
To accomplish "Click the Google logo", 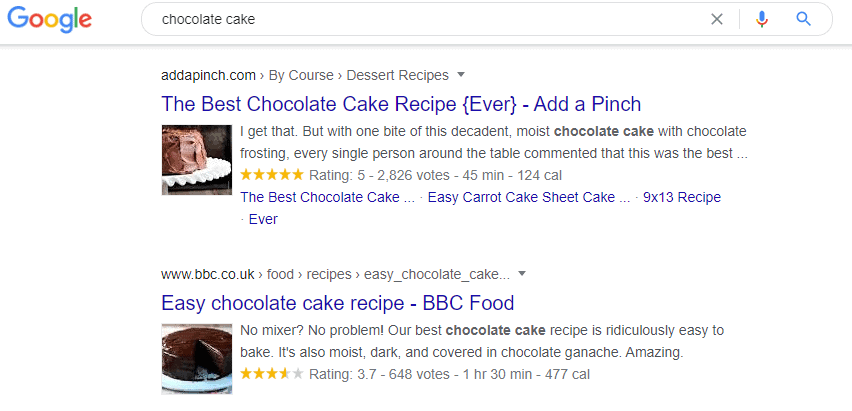I will (x=49, y=20).
